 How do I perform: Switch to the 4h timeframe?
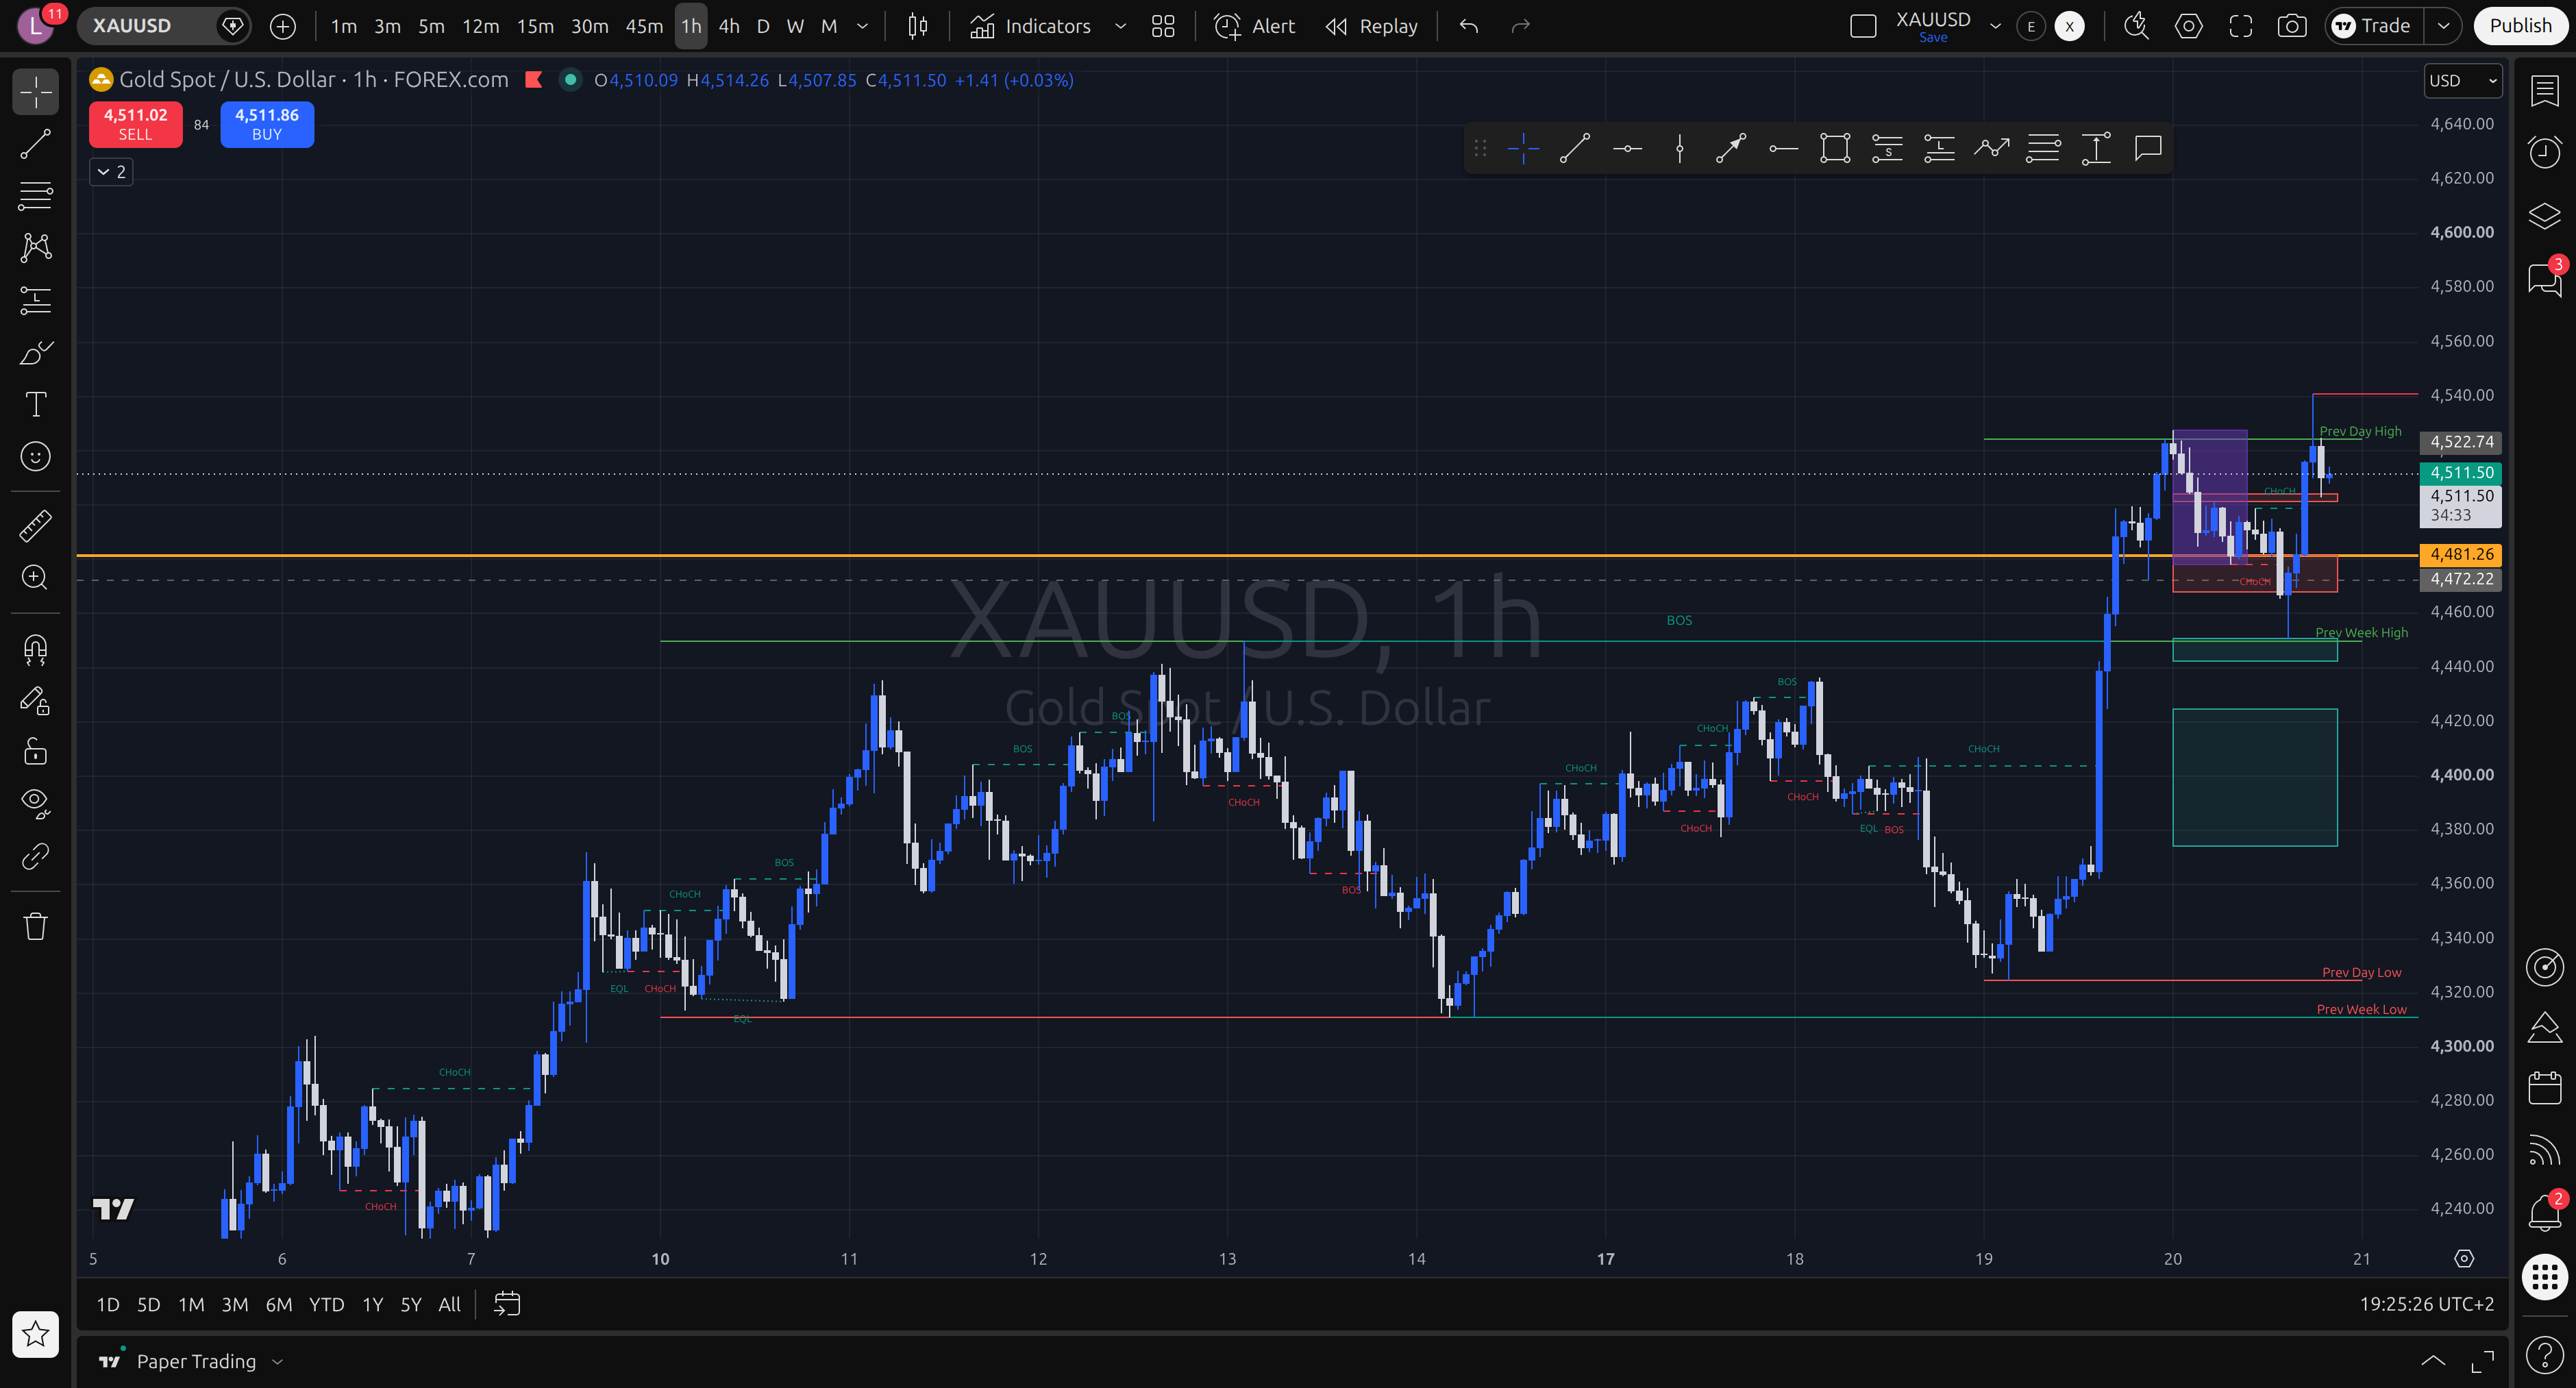729,26
